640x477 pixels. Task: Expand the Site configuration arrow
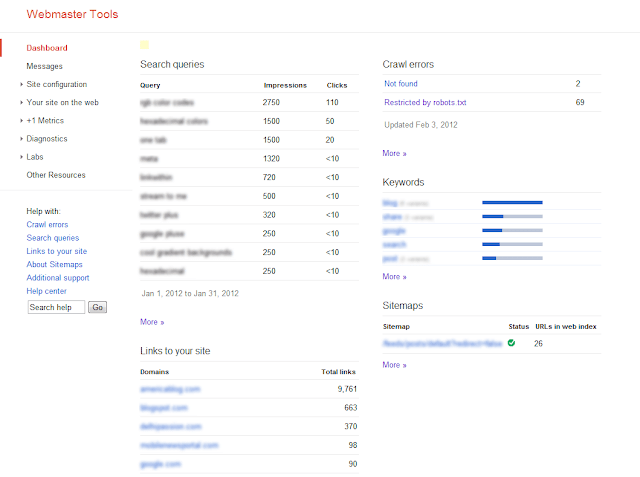click(x=21, y=84)
